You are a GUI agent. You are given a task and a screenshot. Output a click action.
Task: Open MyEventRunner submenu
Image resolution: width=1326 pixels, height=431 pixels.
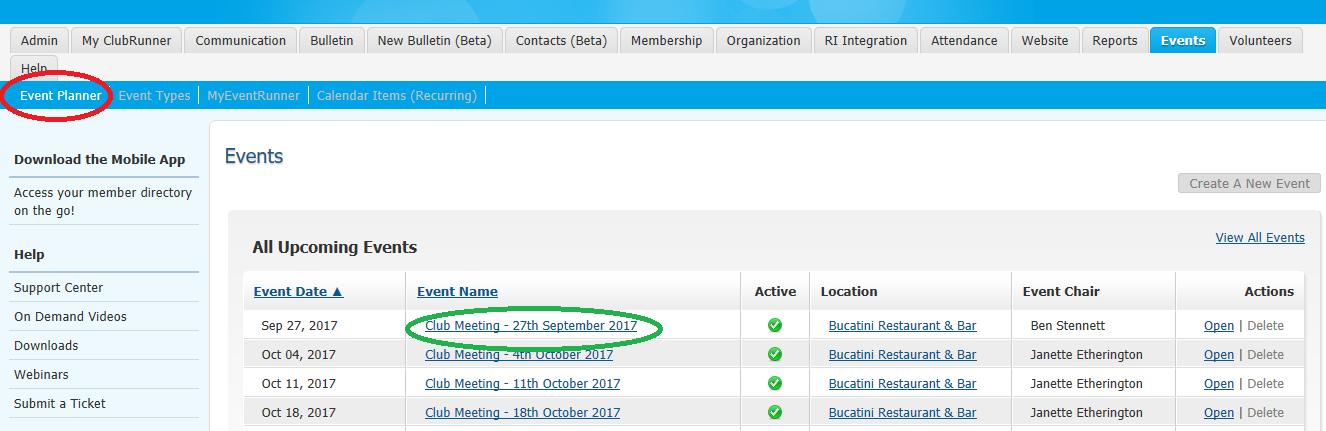pos(253,96)
